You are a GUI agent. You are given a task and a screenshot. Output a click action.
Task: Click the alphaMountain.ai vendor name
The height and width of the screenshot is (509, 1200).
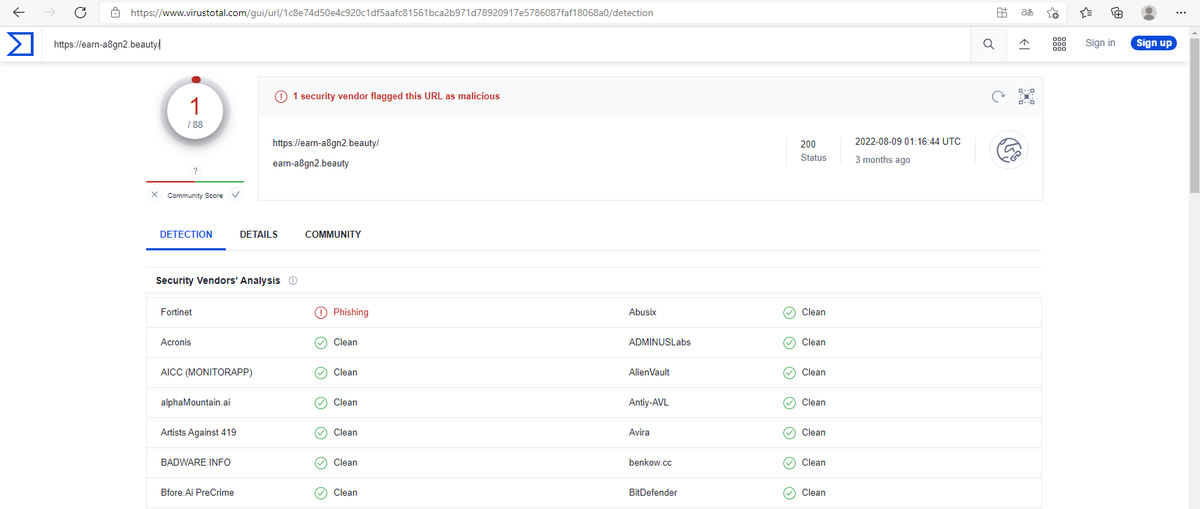point(194,402)
